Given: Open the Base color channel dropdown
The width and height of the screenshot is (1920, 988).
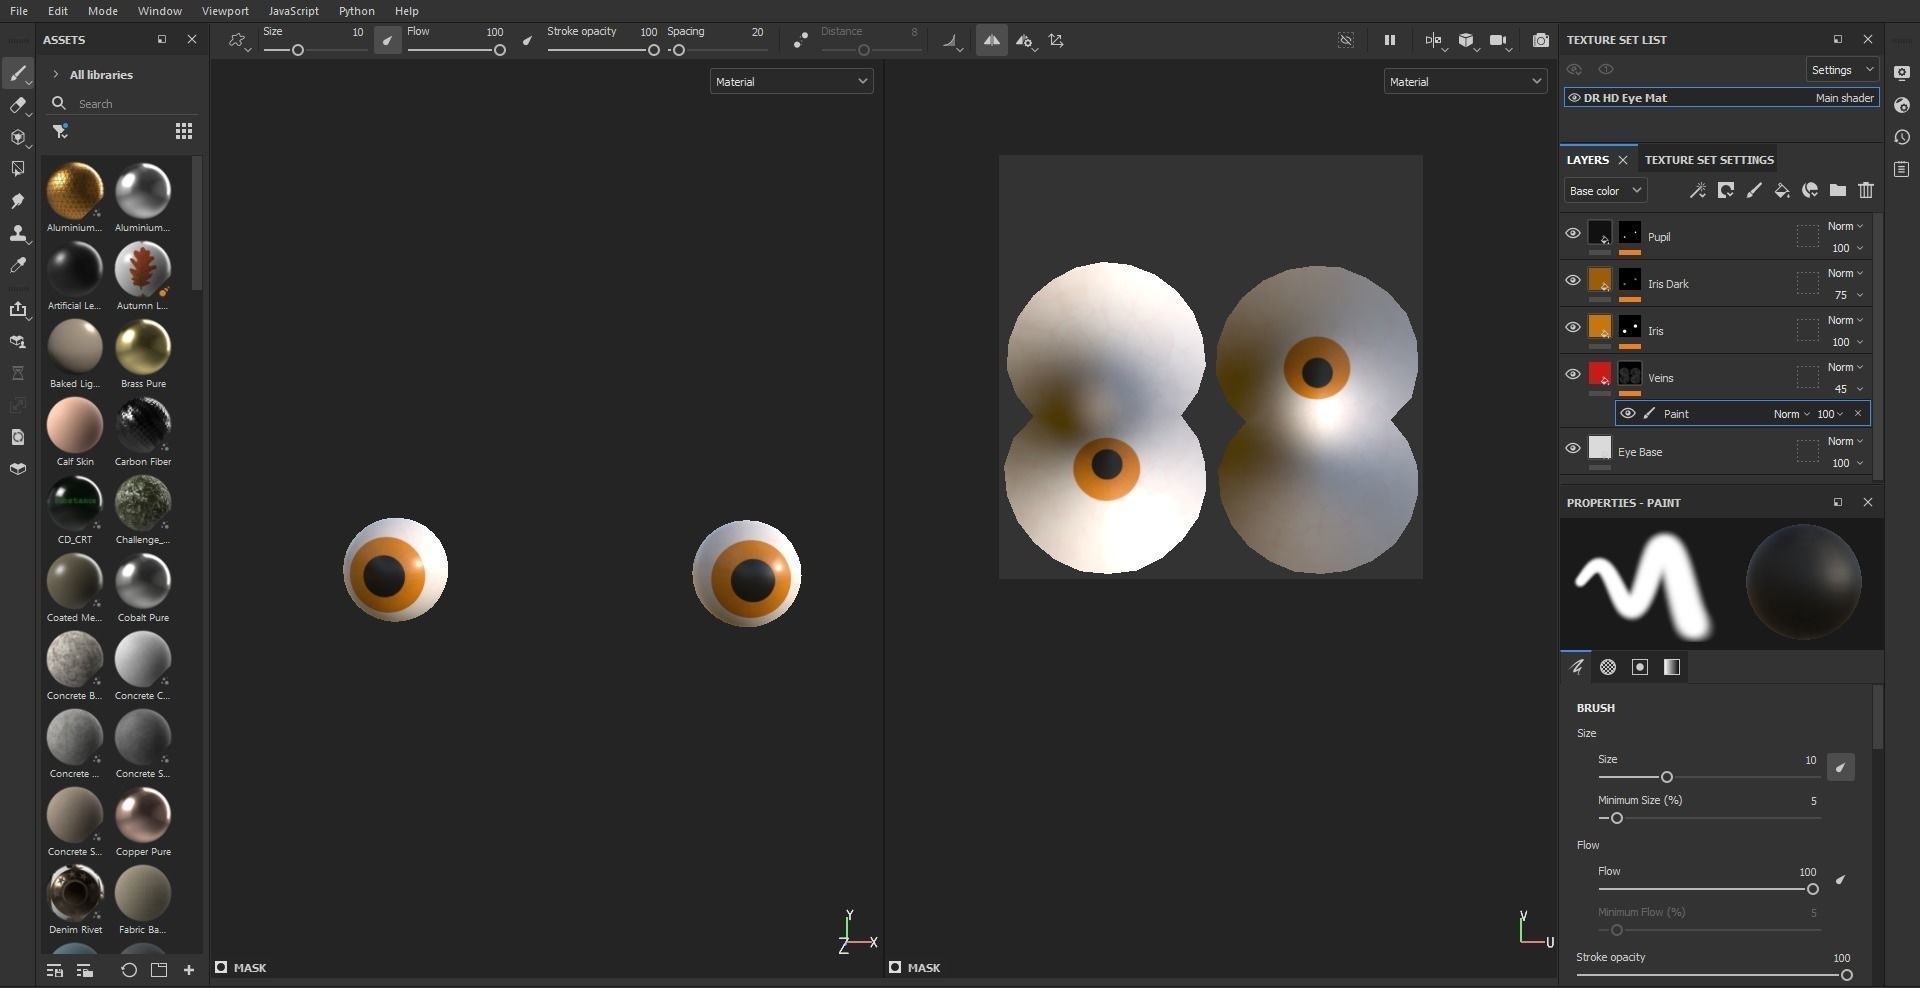Looking at the screenshot, I should coord(1605,191).
